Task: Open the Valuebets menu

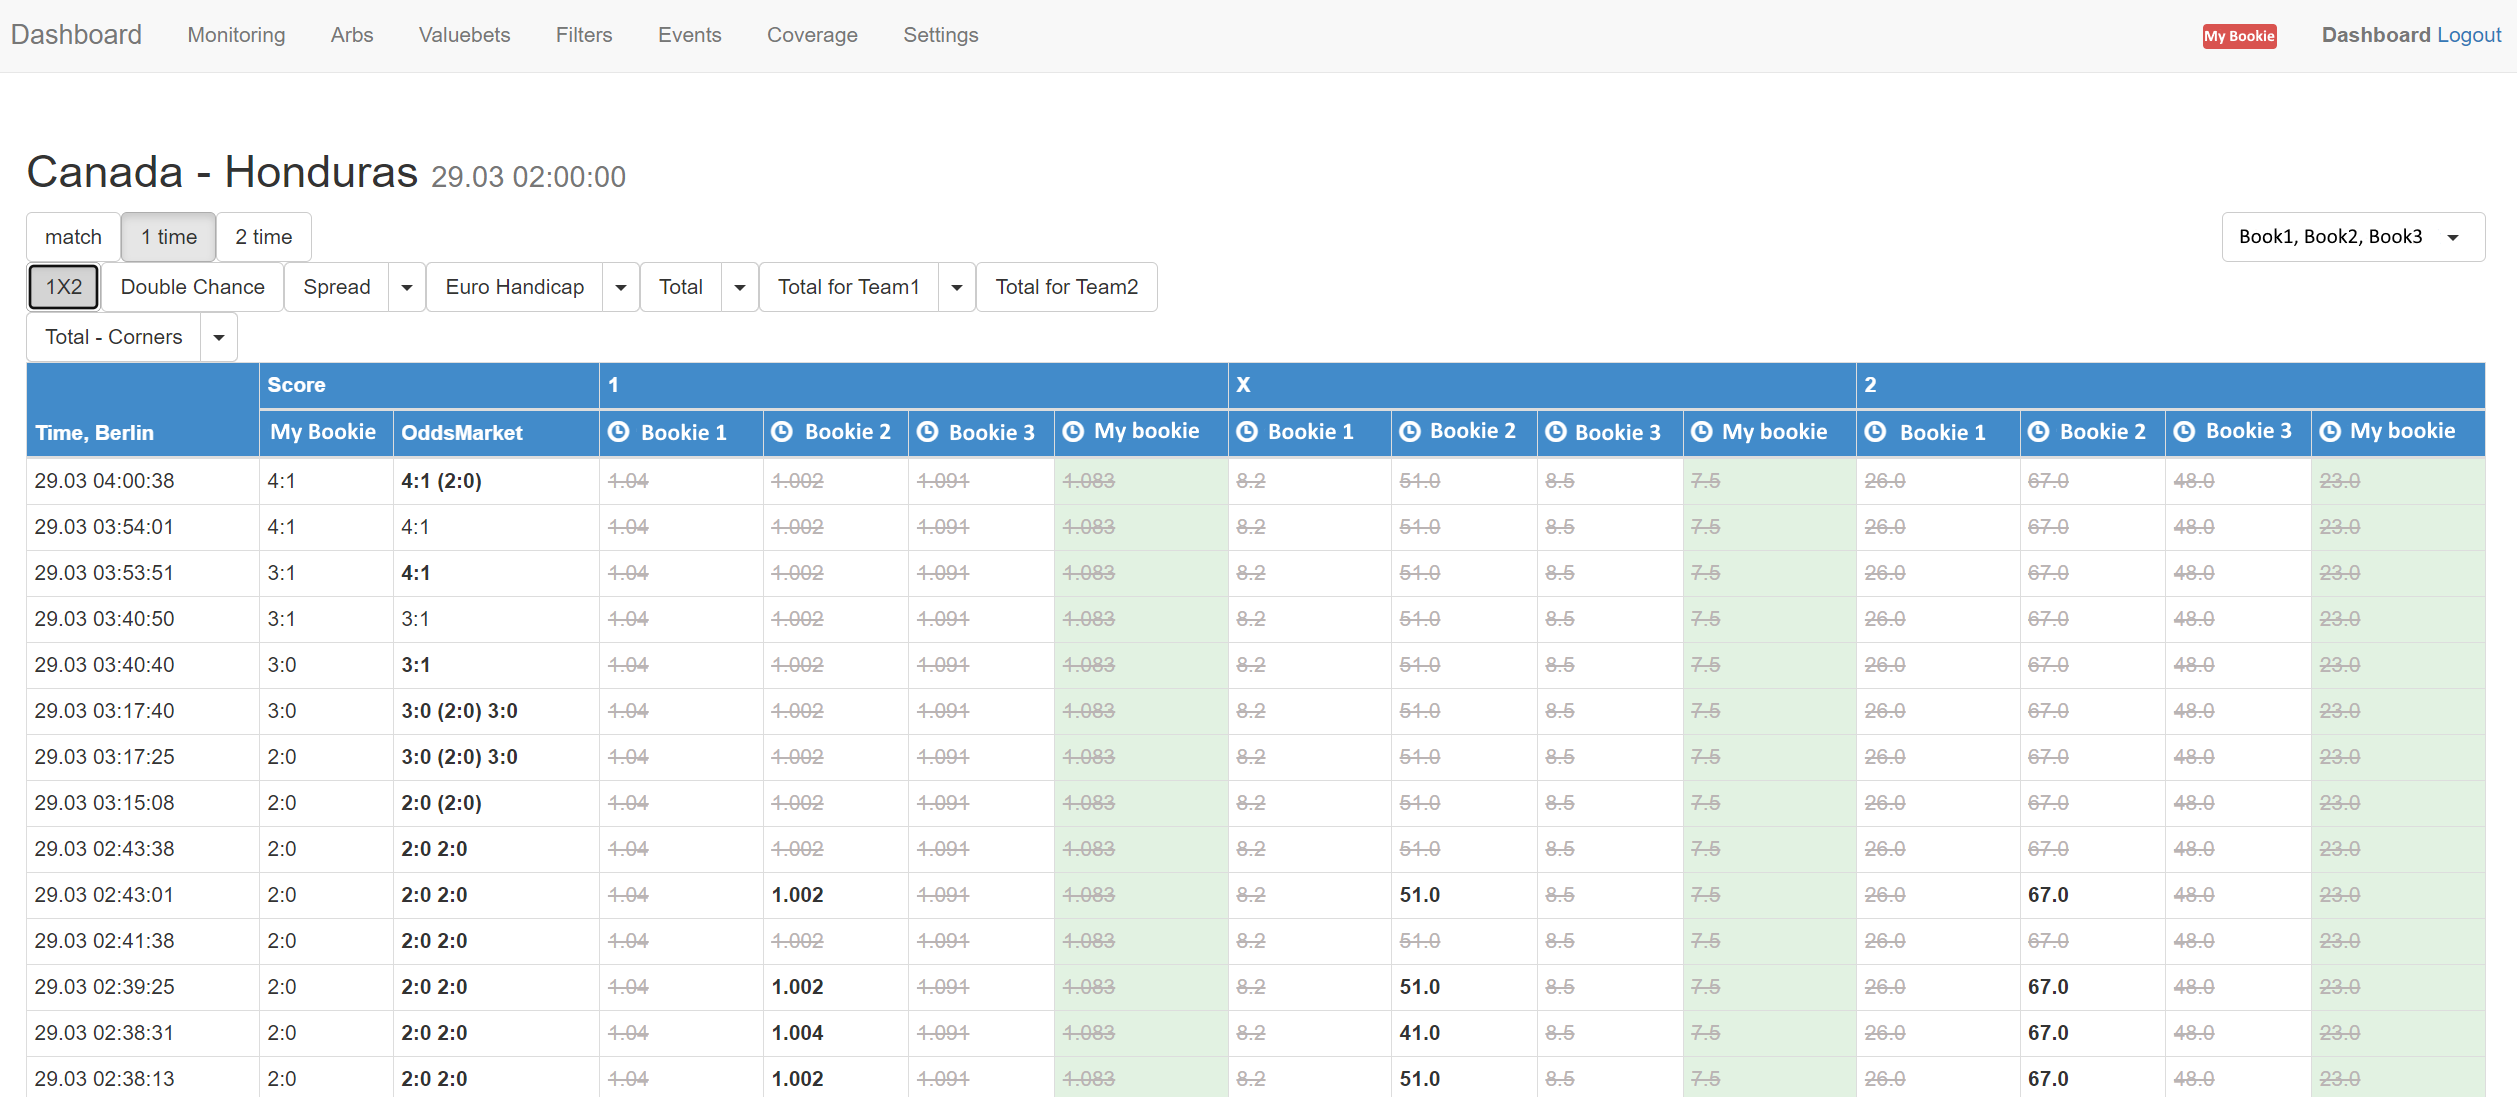Action: pos(464,35)
